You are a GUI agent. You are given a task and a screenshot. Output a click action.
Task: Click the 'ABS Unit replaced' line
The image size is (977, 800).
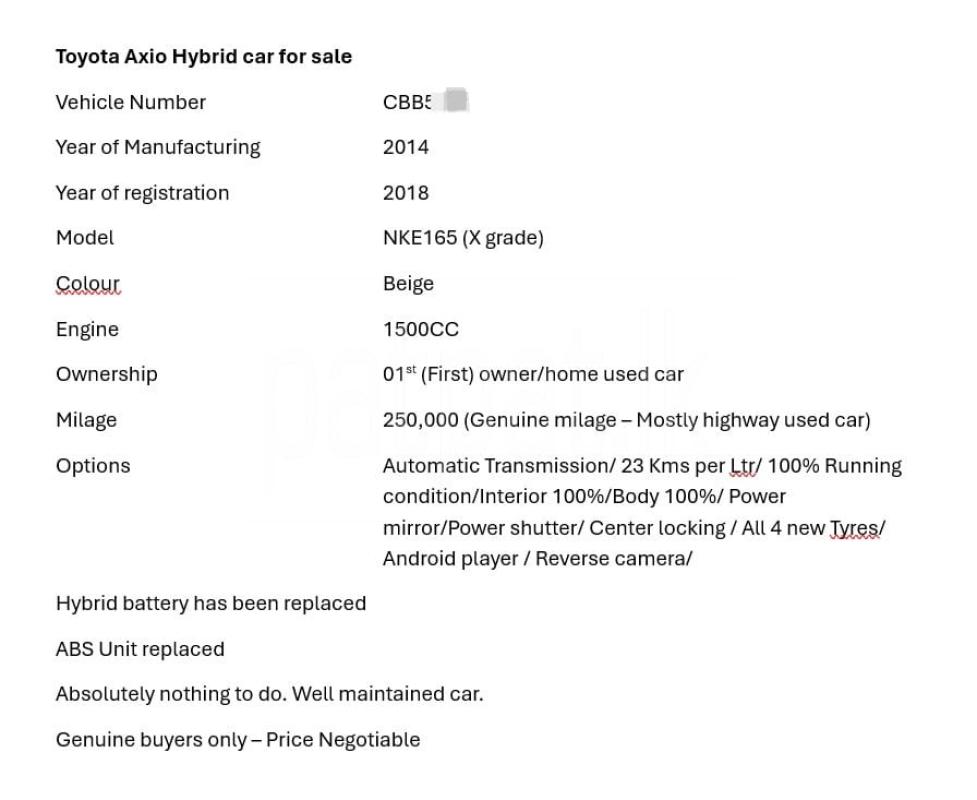pyautogui.click(x=140, y=649)
